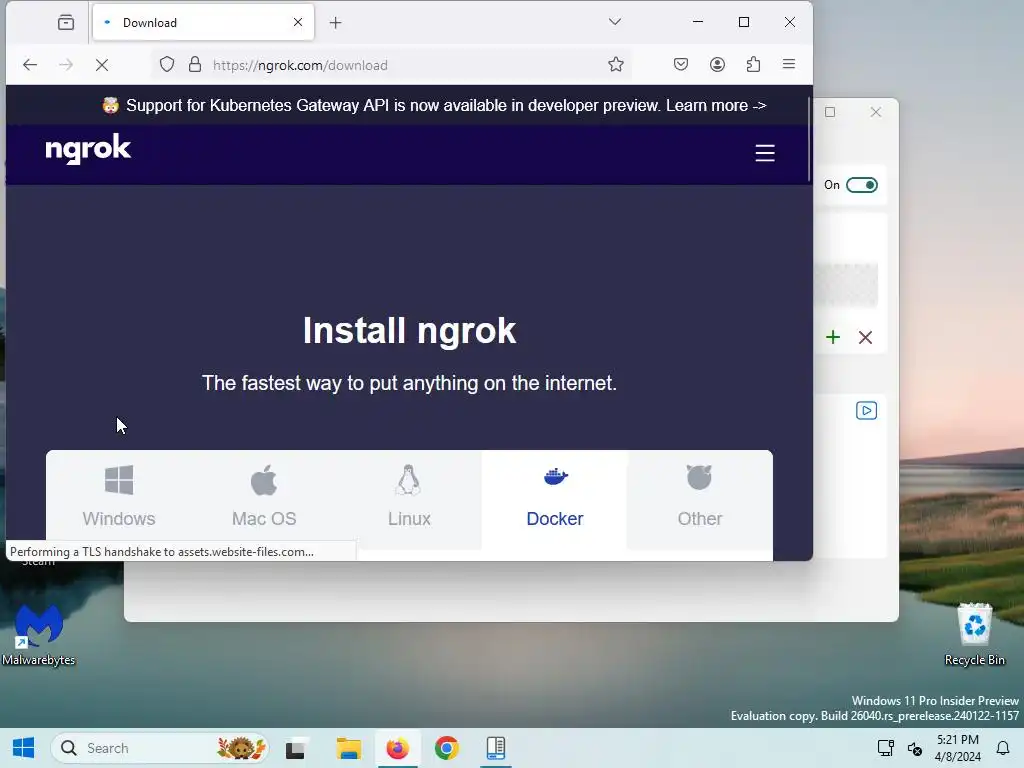
Task: Open the muted volume tray icon
Action: coord(915,748)
